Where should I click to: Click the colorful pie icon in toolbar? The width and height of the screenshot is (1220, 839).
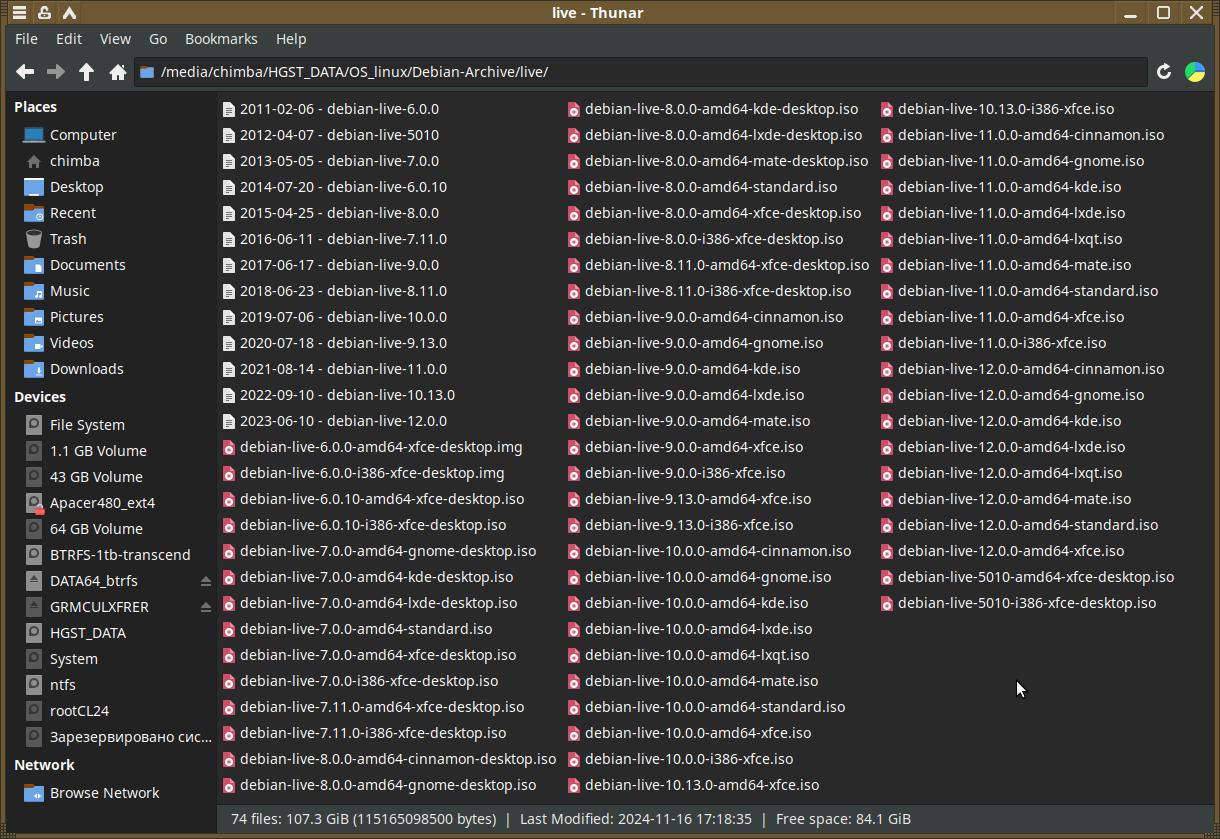pos(1195,72)
